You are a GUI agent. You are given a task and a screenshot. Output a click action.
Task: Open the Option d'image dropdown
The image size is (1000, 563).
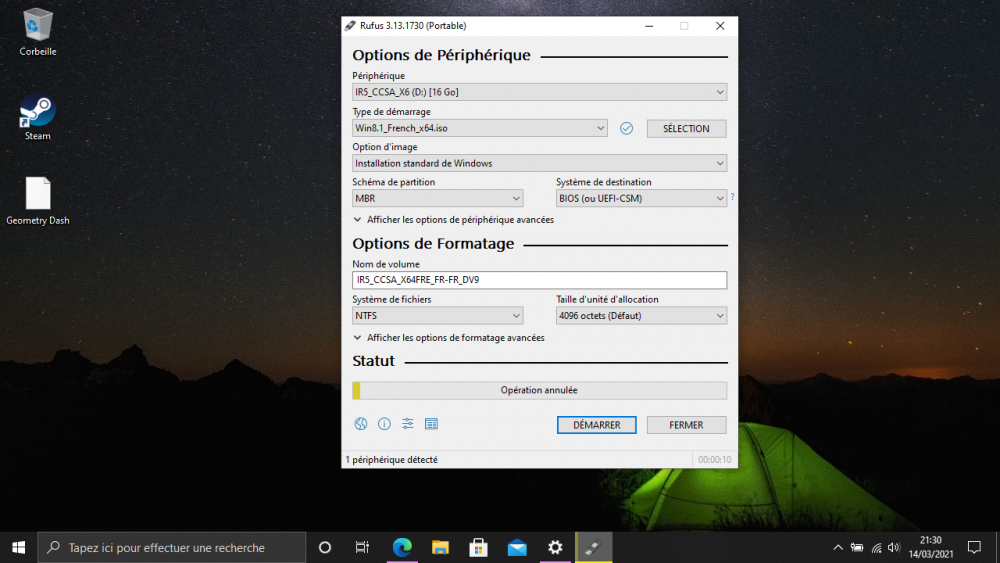539,163
